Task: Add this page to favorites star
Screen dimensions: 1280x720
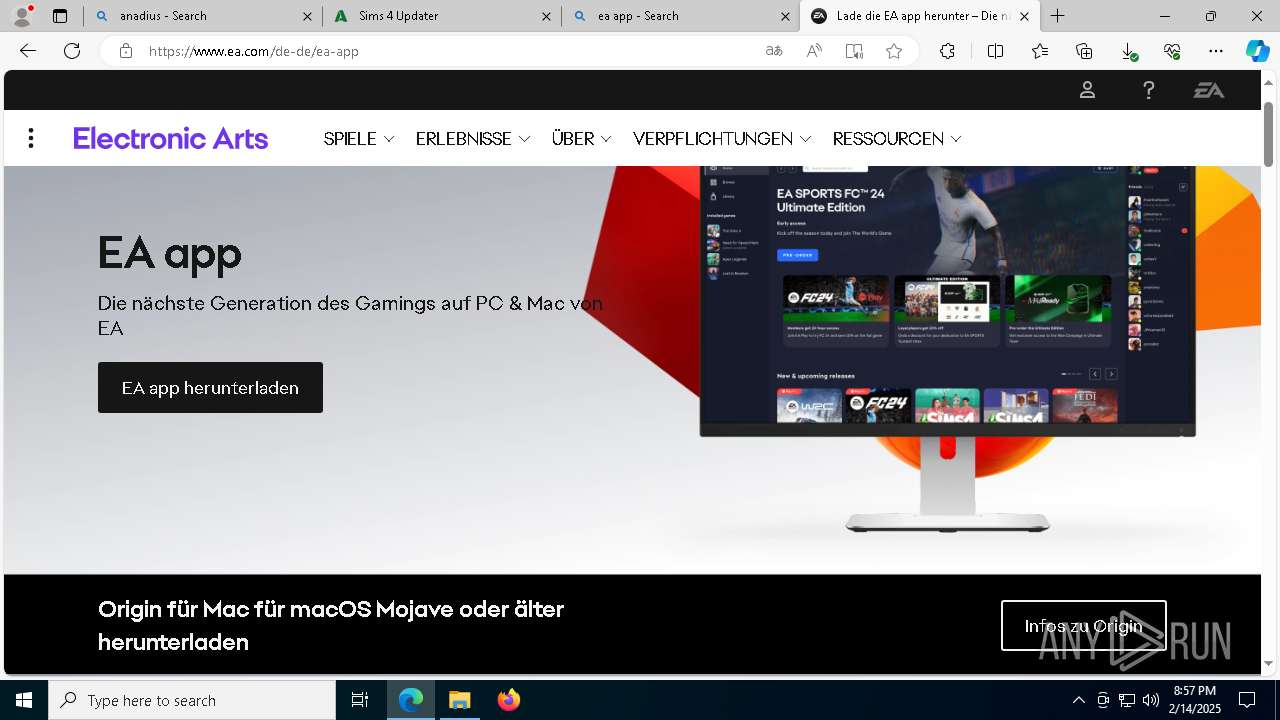Action: click(x=894, y=51)
